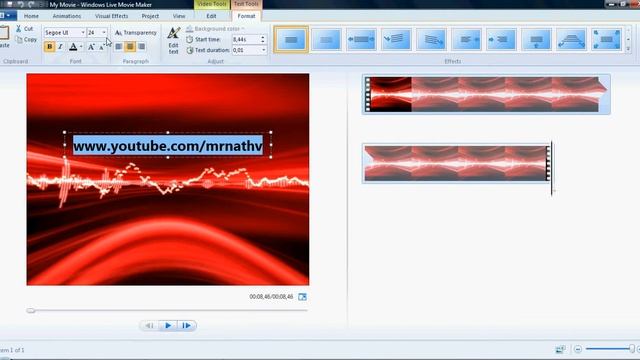Open the Text duration dropdown

(x=264, y=50)
